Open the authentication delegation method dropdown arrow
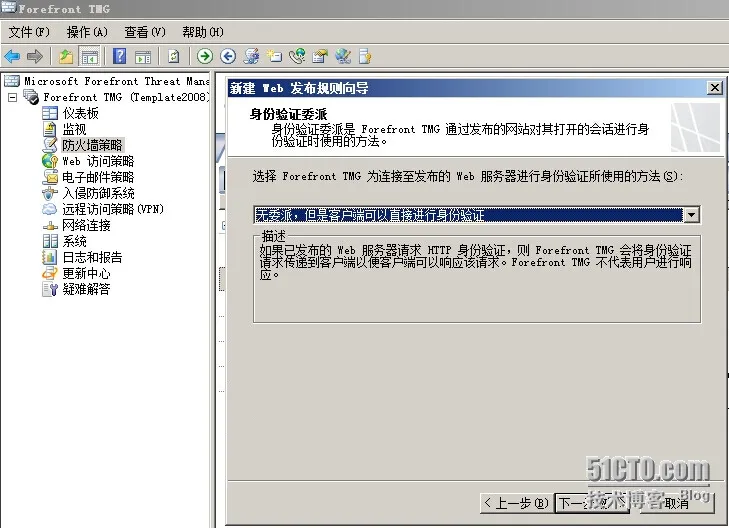This screenshot has width=729, height=528. click(691, 215)
